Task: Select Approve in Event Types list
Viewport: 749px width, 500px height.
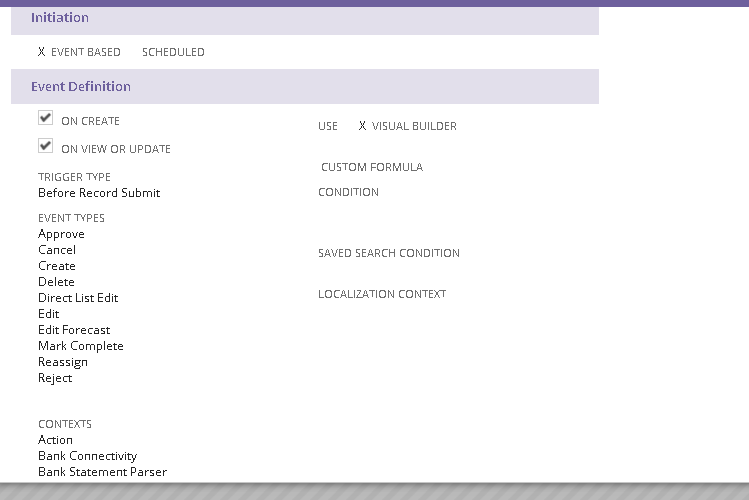Action: click(61, 234)
